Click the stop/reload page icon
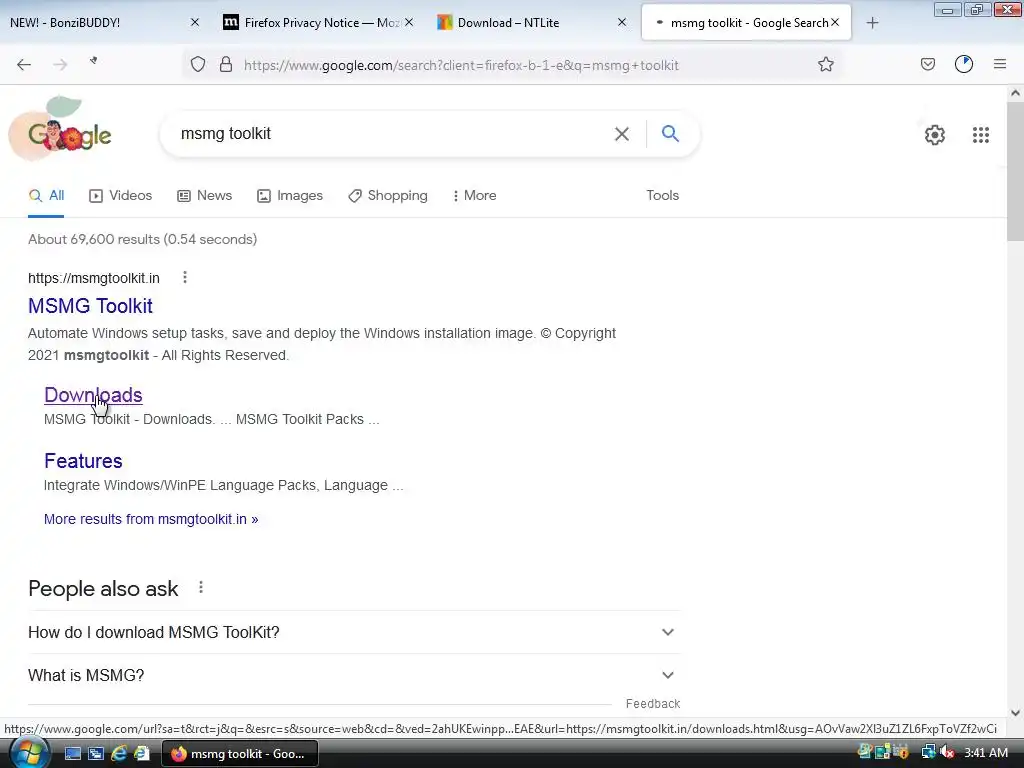Screen dimensions: 1024x768 [93, 61]
